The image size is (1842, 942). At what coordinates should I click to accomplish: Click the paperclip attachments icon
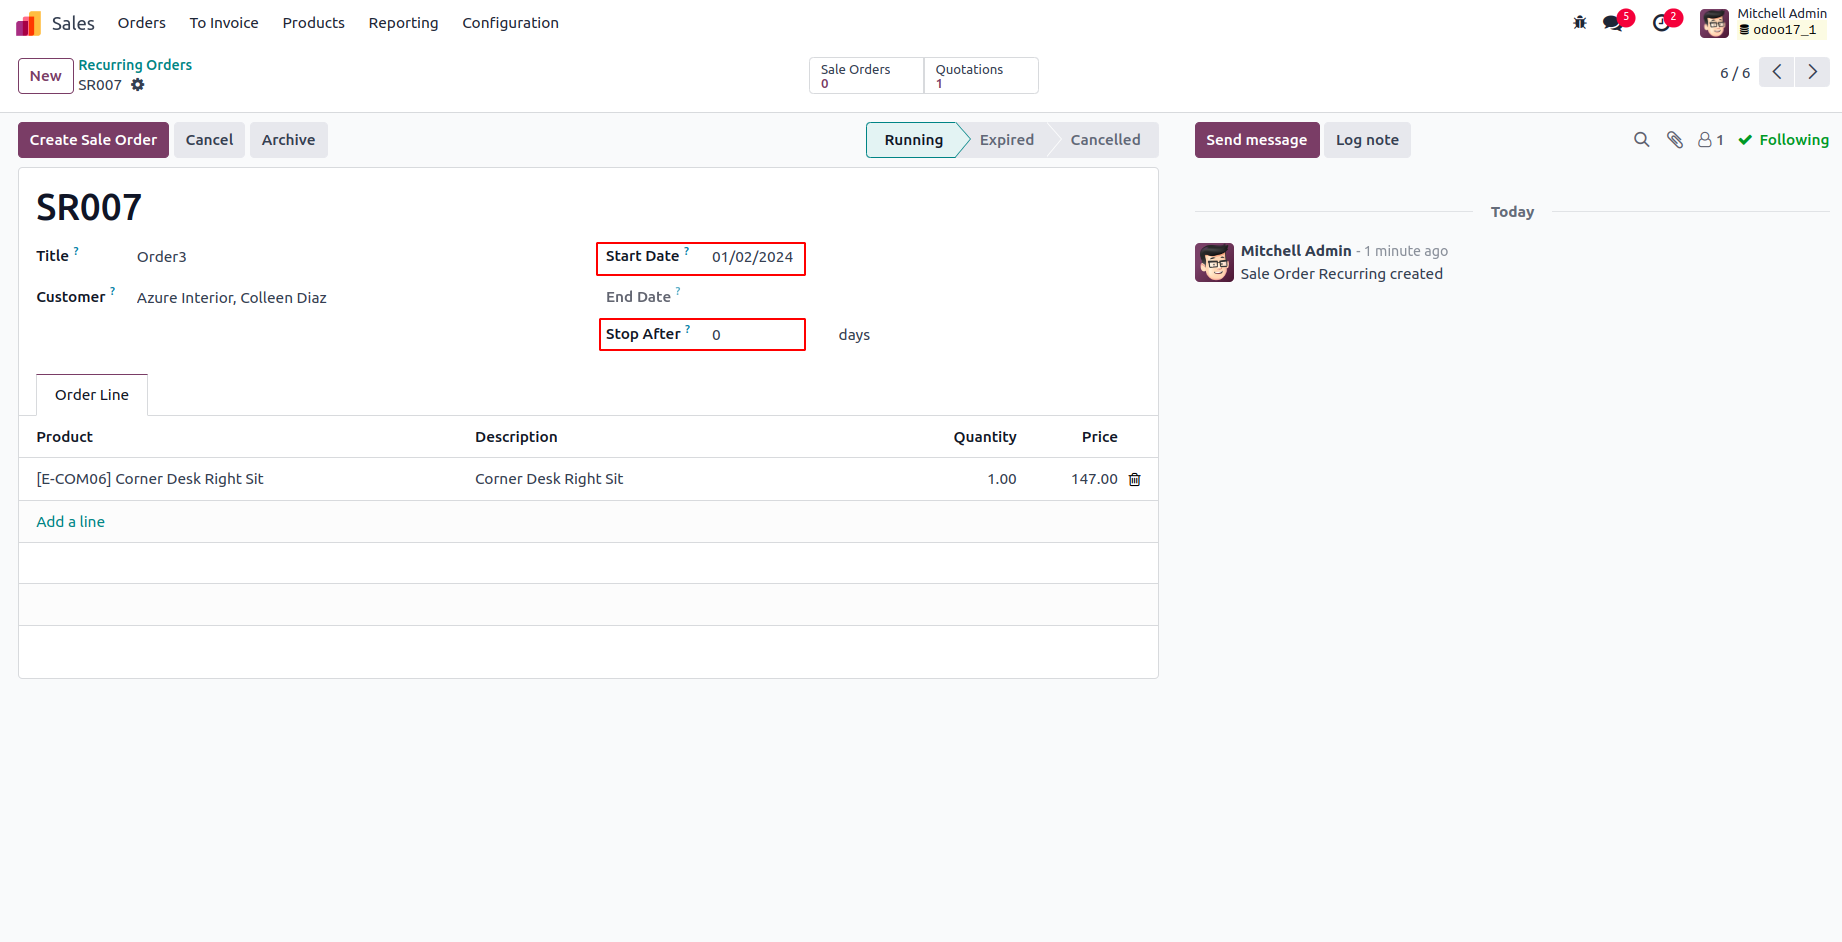[x=1675, y=140]
